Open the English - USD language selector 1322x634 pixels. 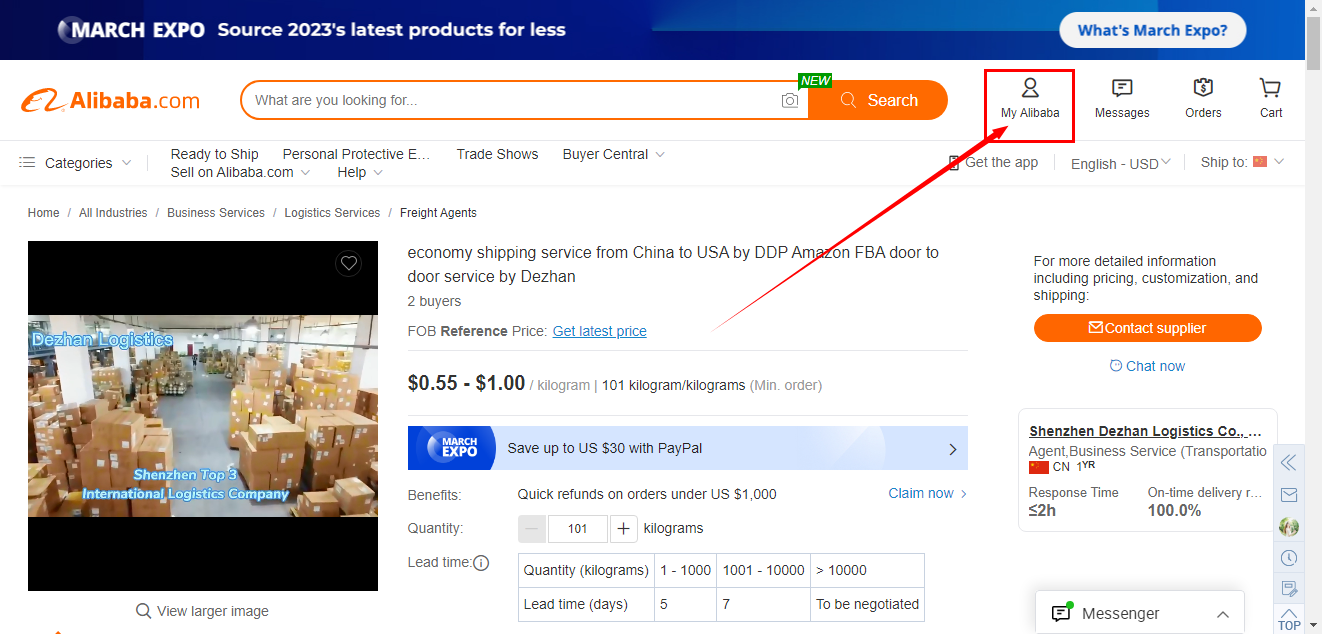[x=1120, y=164]
